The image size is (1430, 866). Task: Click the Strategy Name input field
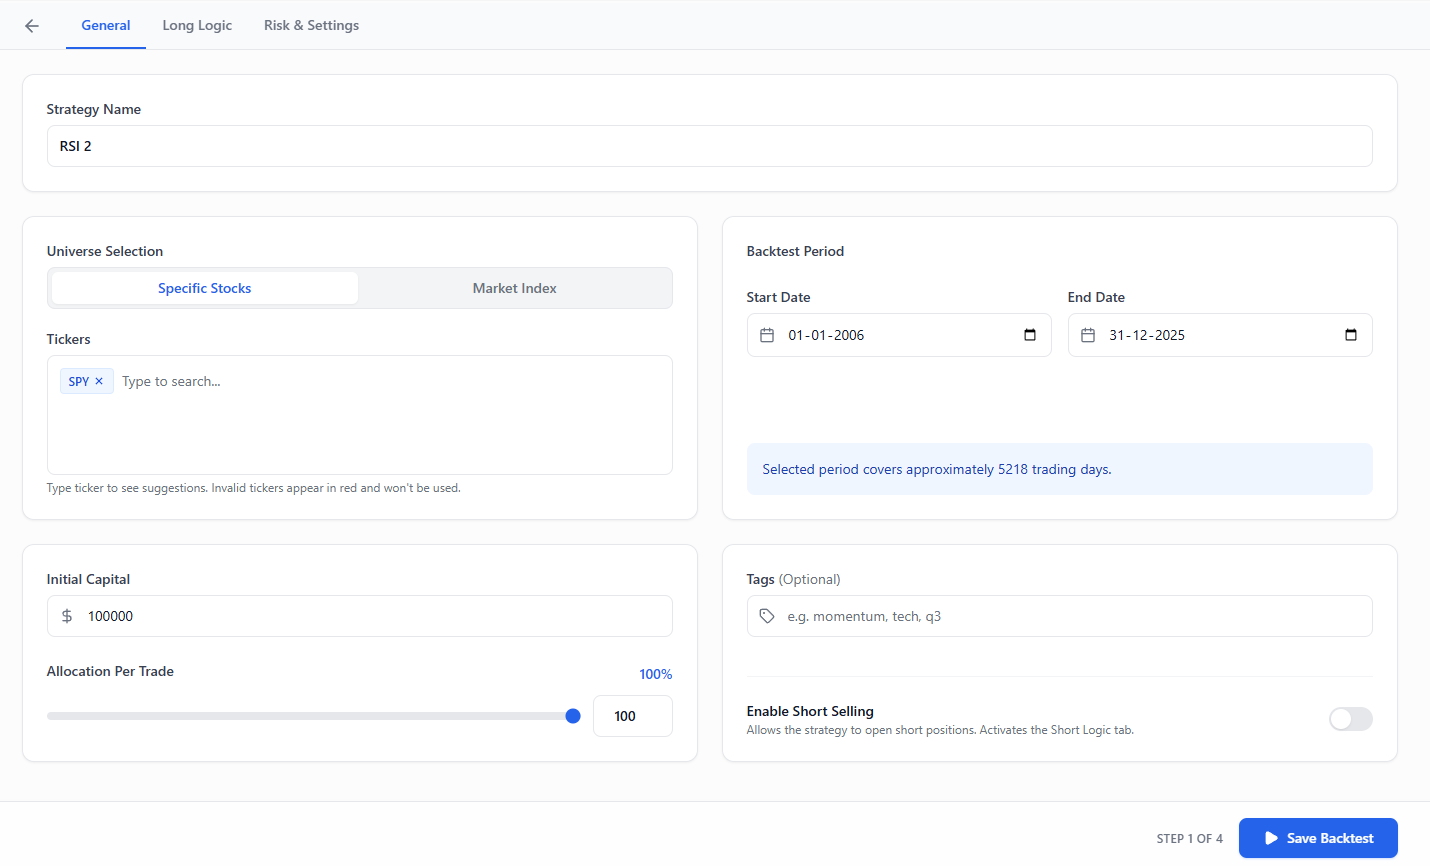(710, 146)
